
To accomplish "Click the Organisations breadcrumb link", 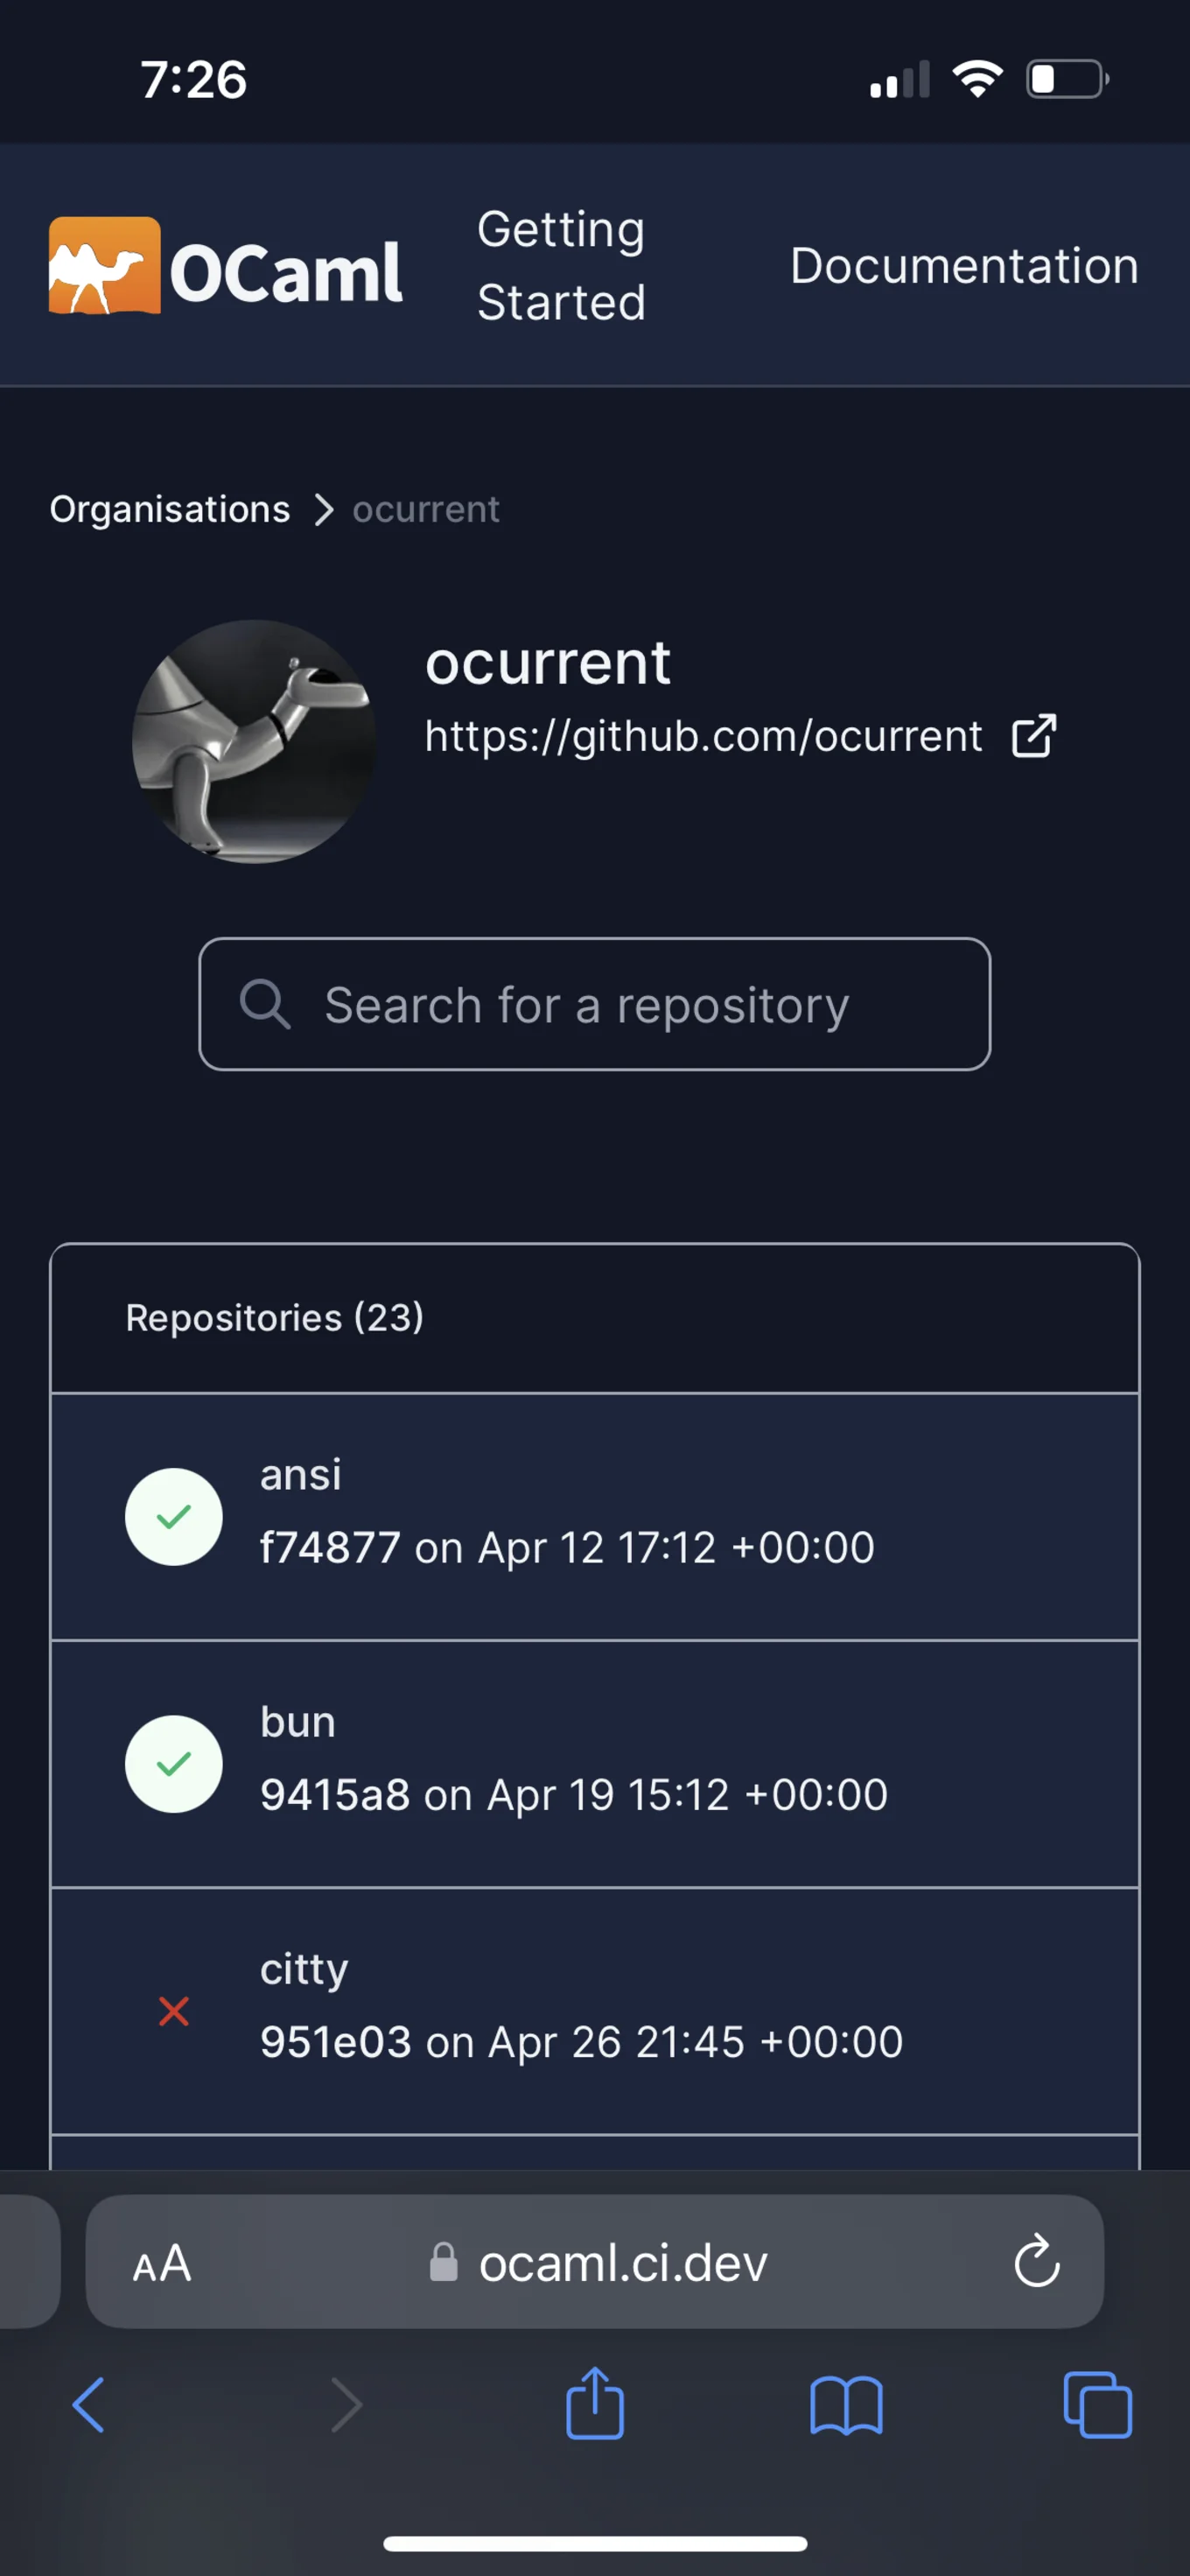I will point(169,509).
